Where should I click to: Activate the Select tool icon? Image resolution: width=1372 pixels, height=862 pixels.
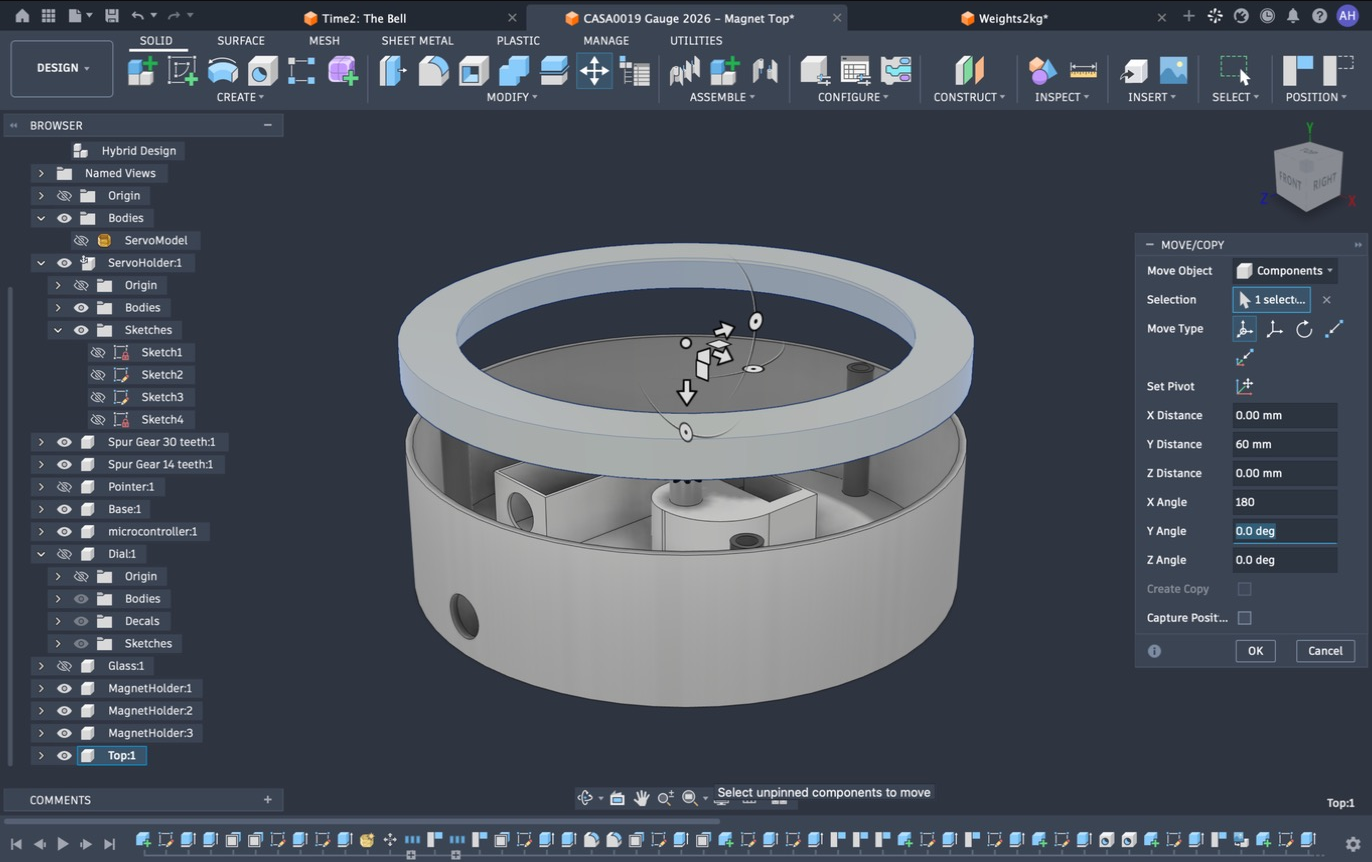click(1235, 70)
